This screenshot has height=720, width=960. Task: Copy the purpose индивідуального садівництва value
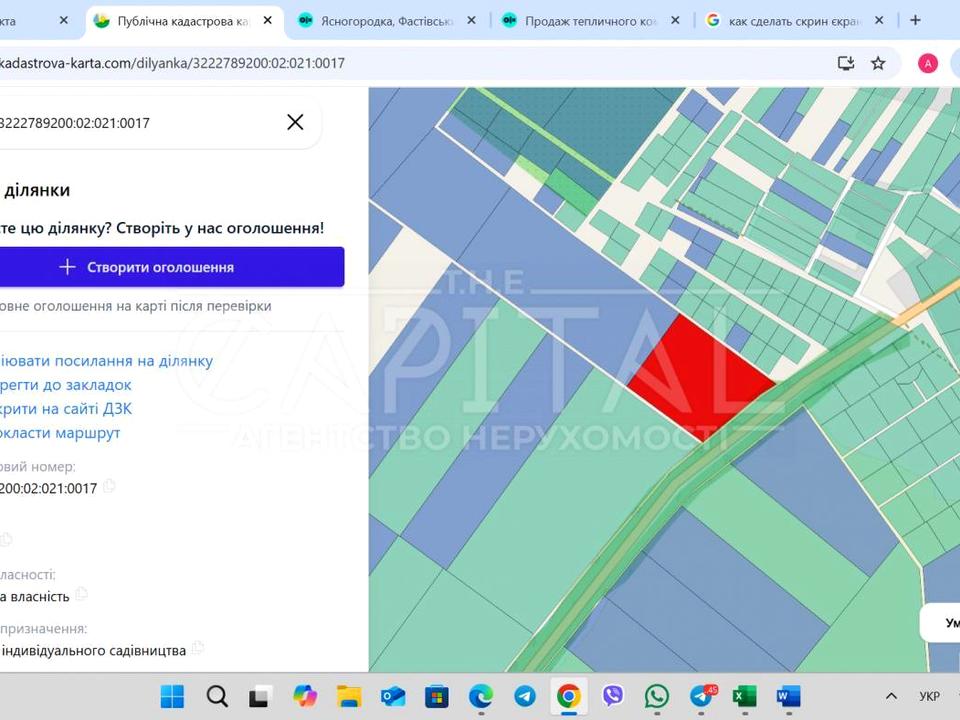coord(197,648)
